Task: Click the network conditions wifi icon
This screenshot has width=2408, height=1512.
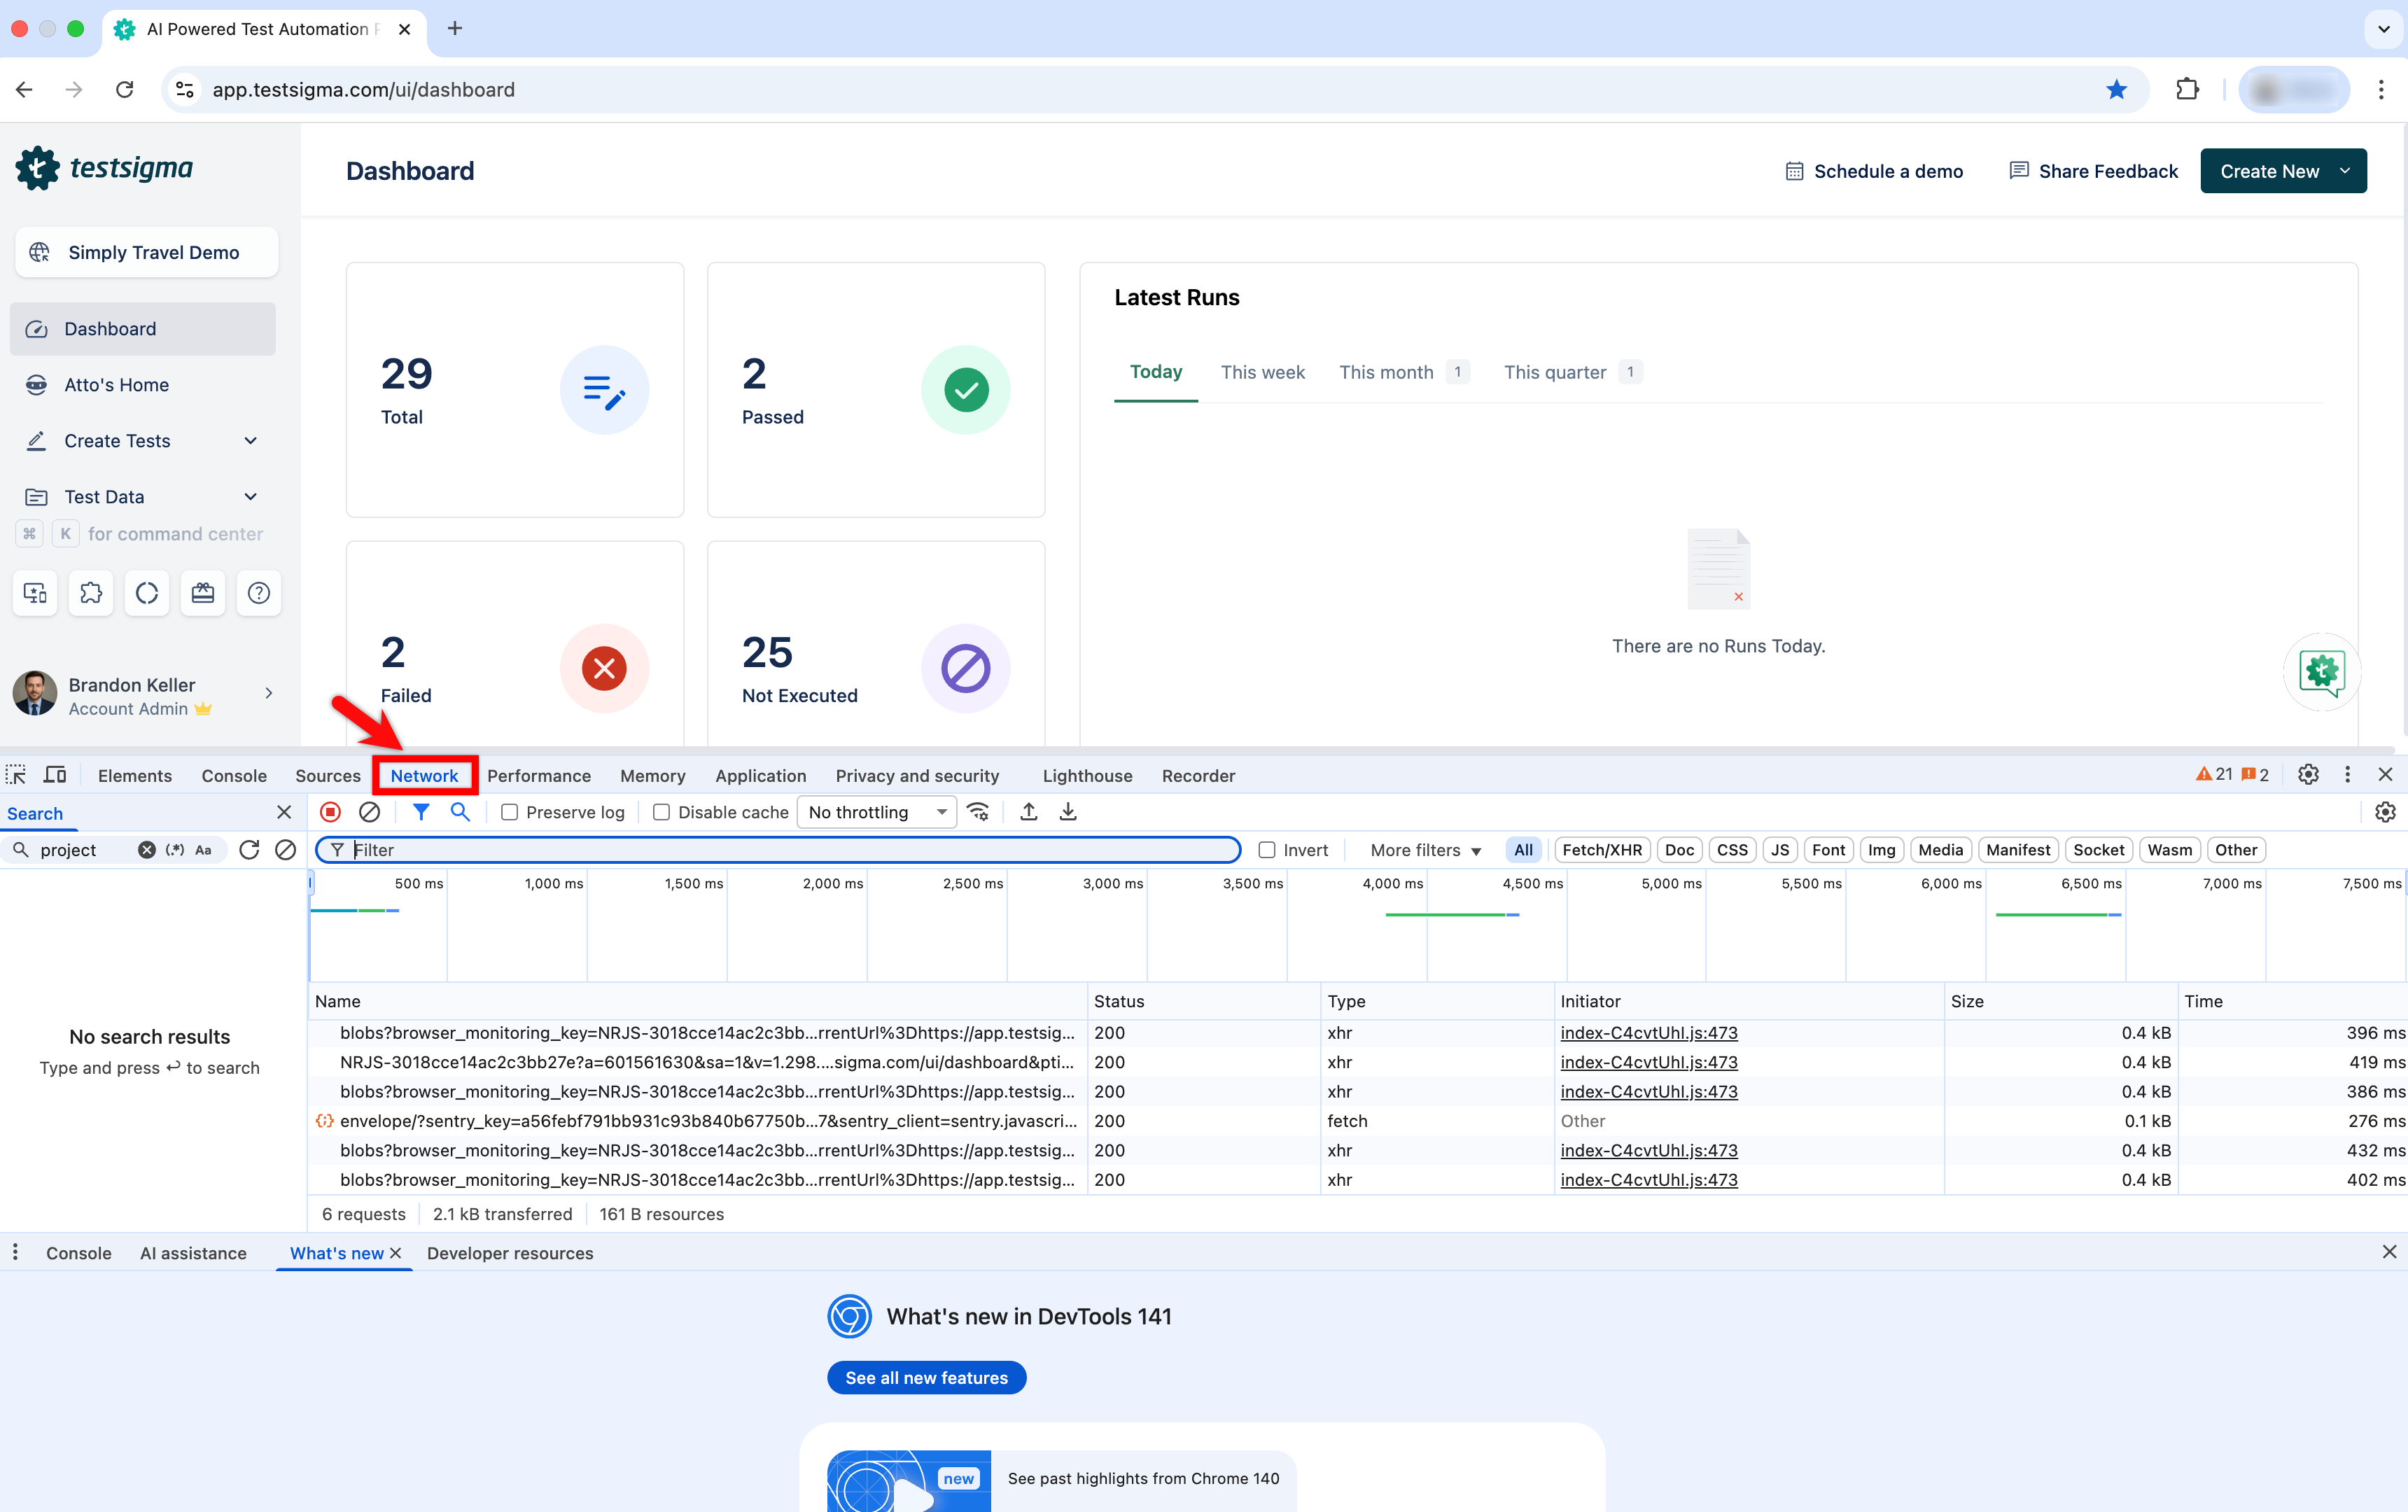Action: [978, 812]
